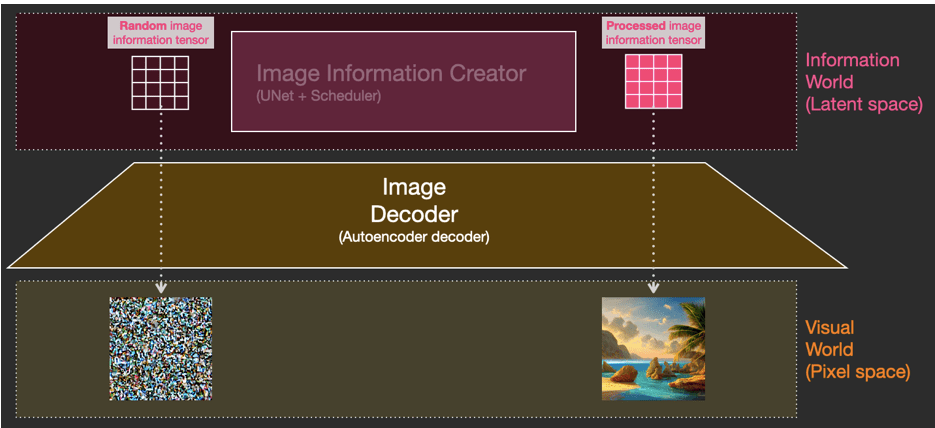Viewport: 935px width, 428px height.
Task: Click the bold word 'Random' in label
Action: coord(143,26)
